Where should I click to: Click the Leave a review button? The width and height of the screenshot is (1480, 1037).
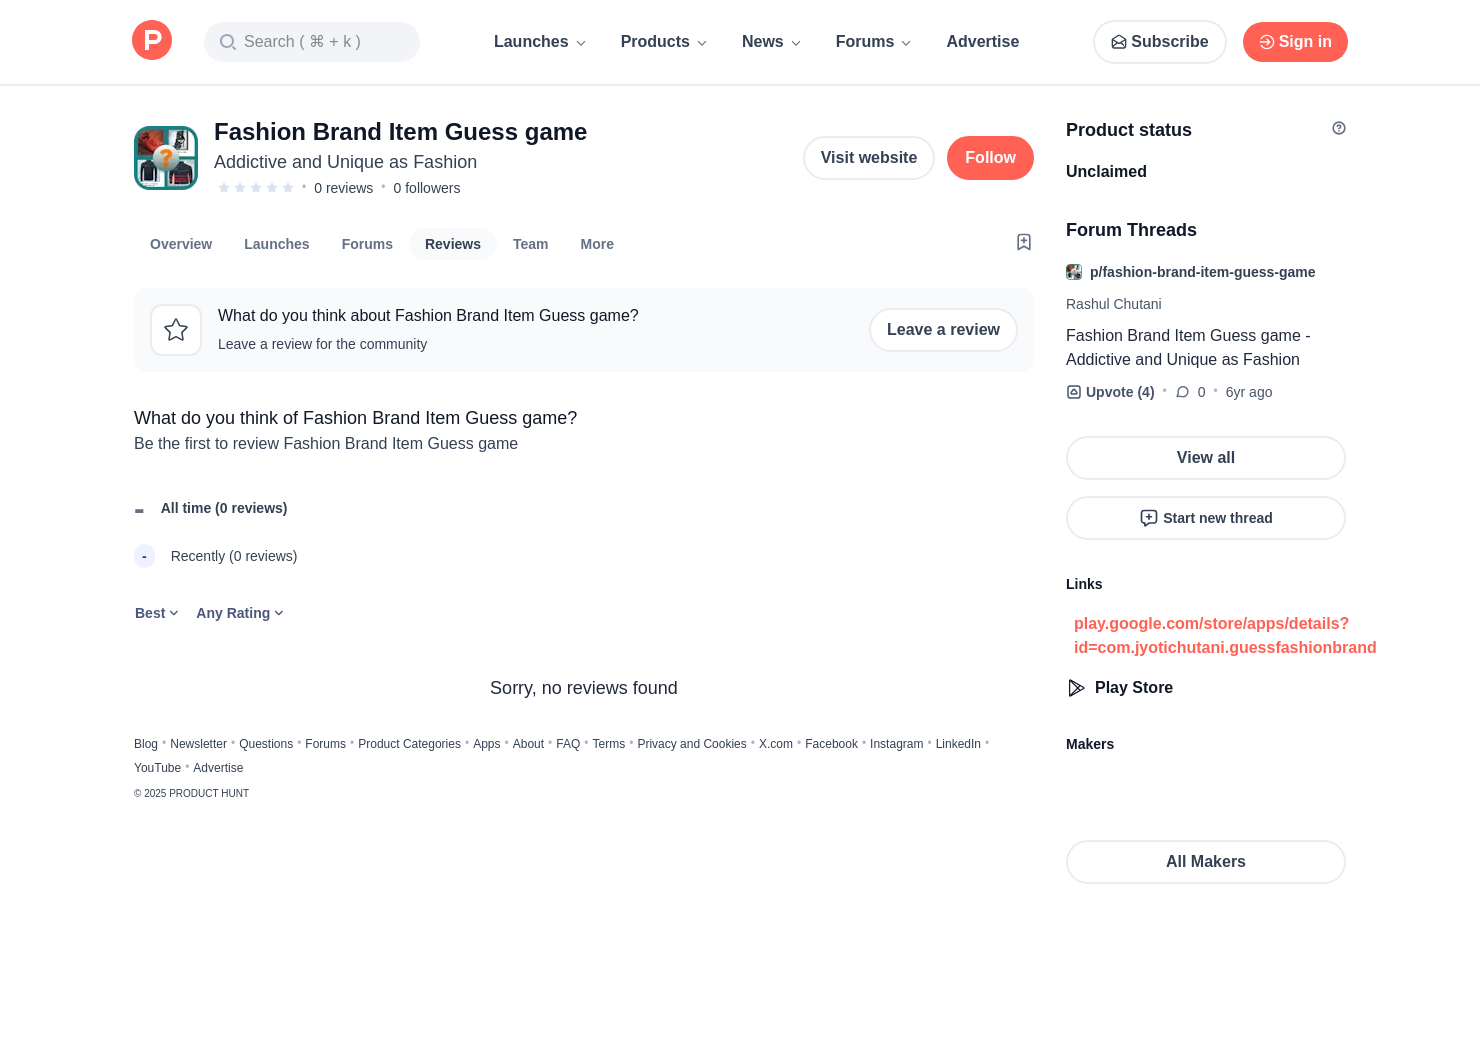click(943, 330)
